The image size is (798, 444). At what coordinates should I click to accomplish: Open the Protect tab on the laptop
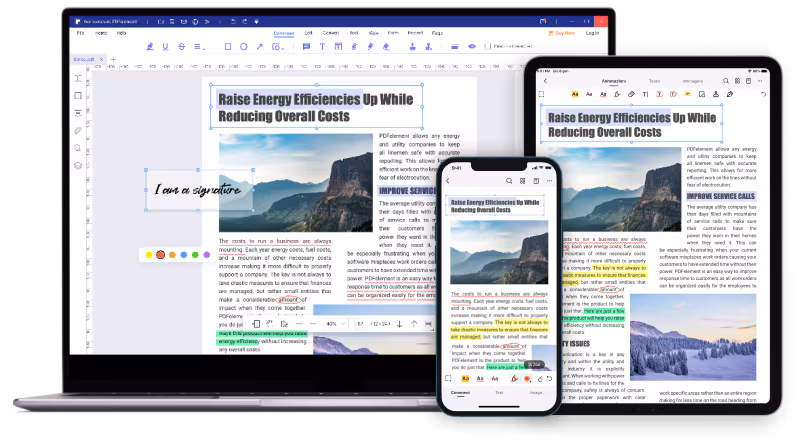point(415,33)
